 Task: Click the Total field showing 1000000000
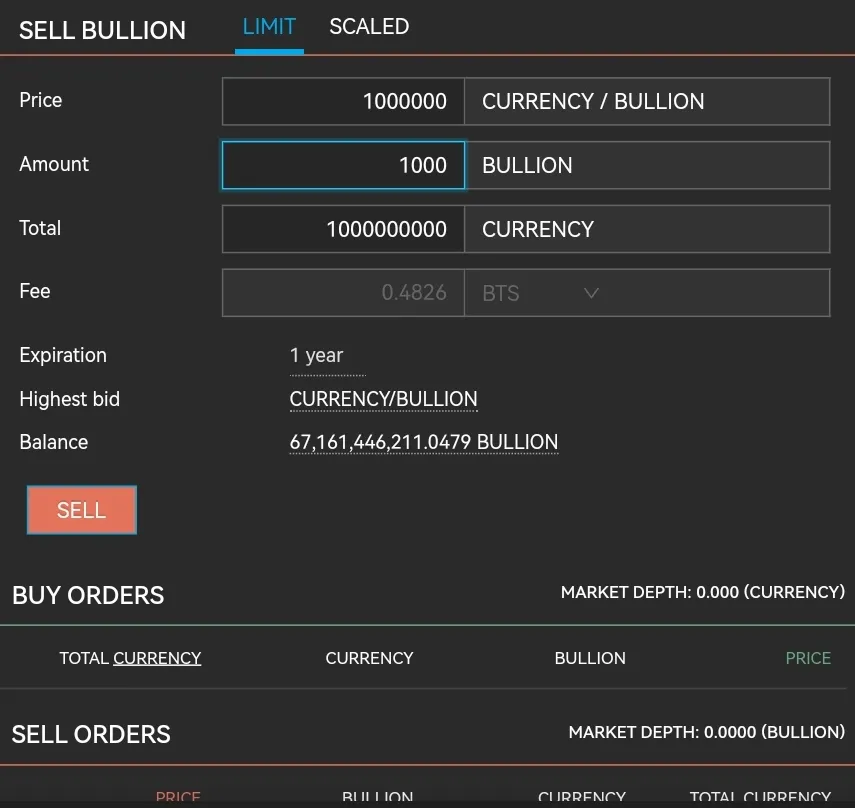pyautogui.click(x=343, y=229)
